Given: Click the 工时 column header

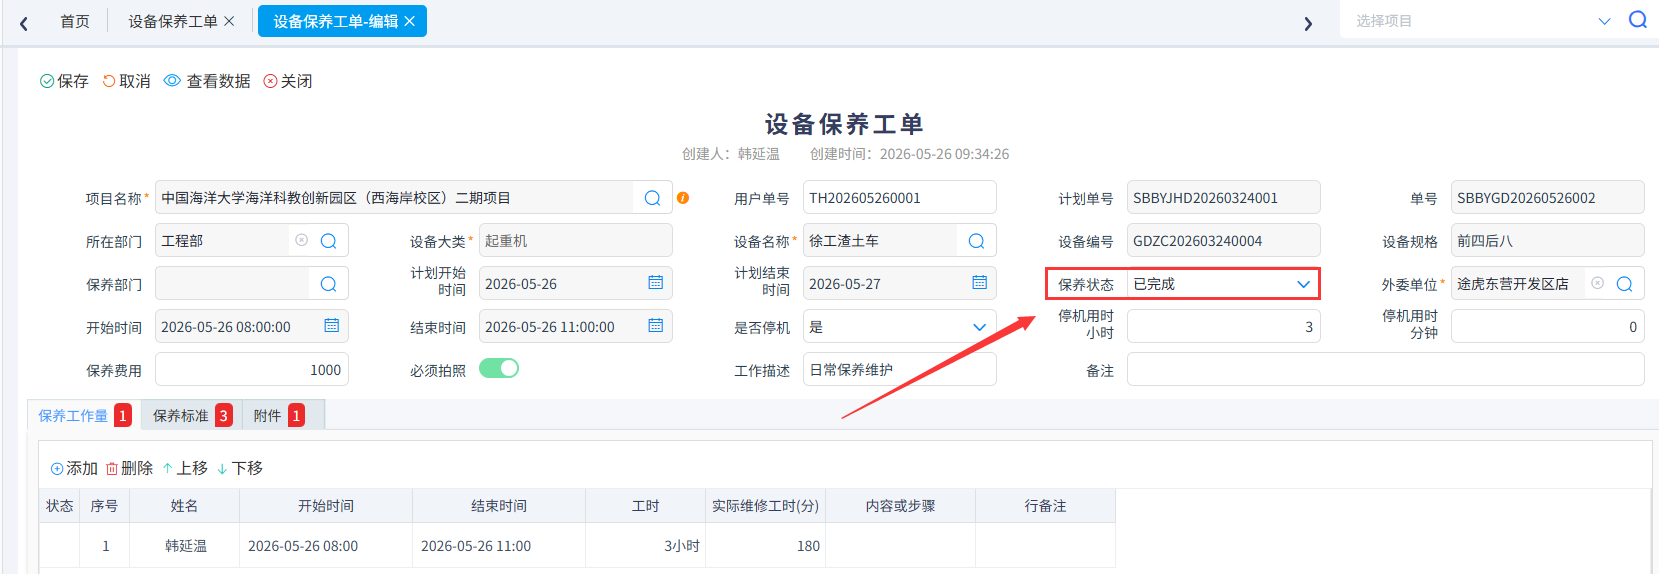Looking at the screenshot, I should (x=646, y=506).
